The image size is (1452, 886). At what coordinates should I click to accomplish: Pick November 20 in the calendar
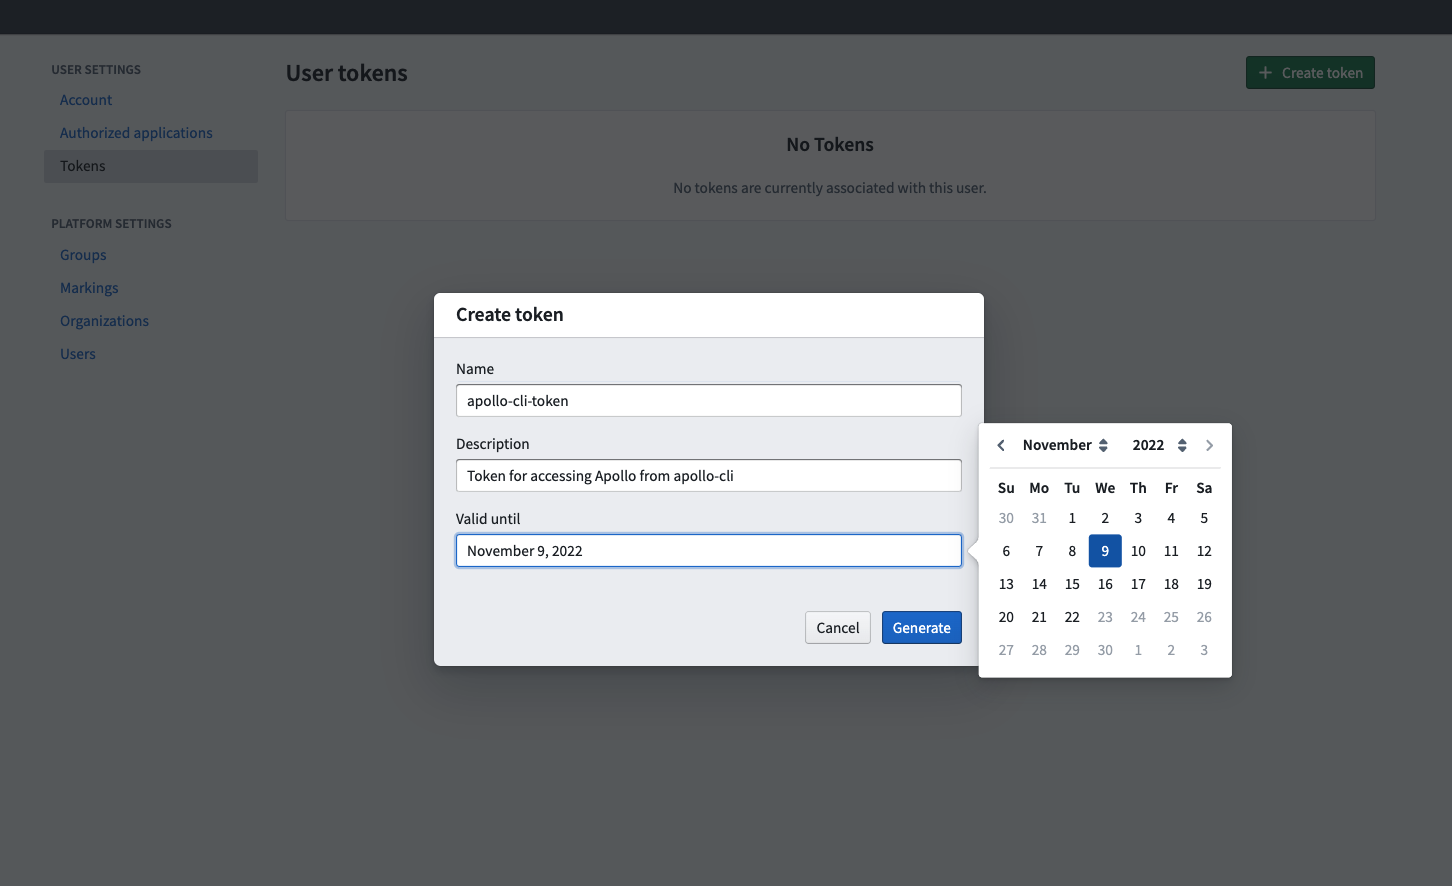[x=1006, y=617]
